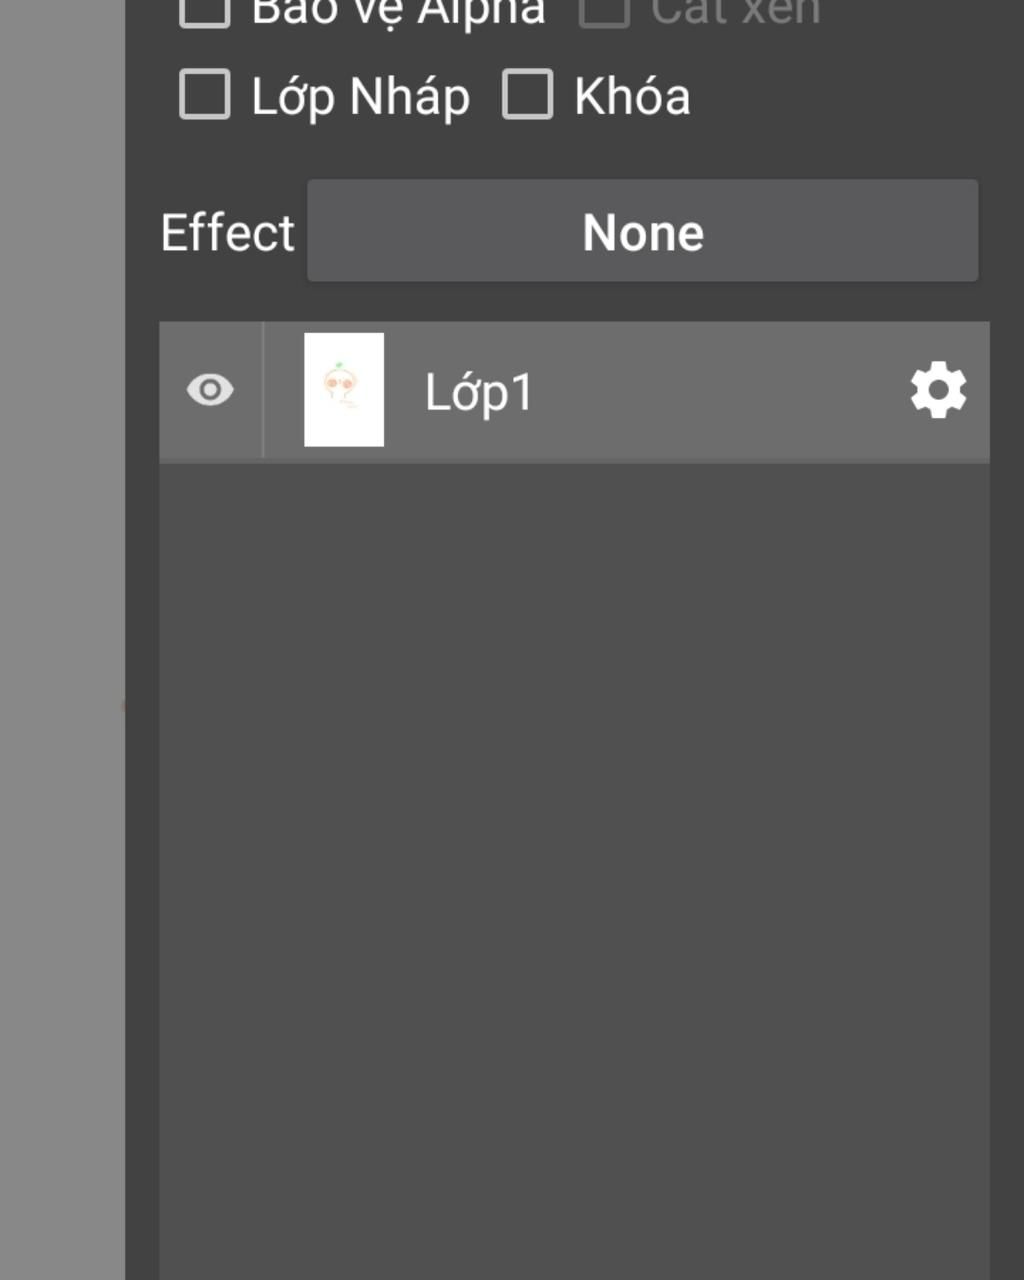
Task: Open settings gear for Lớp1 layer
Action: [x=938, y=391]
